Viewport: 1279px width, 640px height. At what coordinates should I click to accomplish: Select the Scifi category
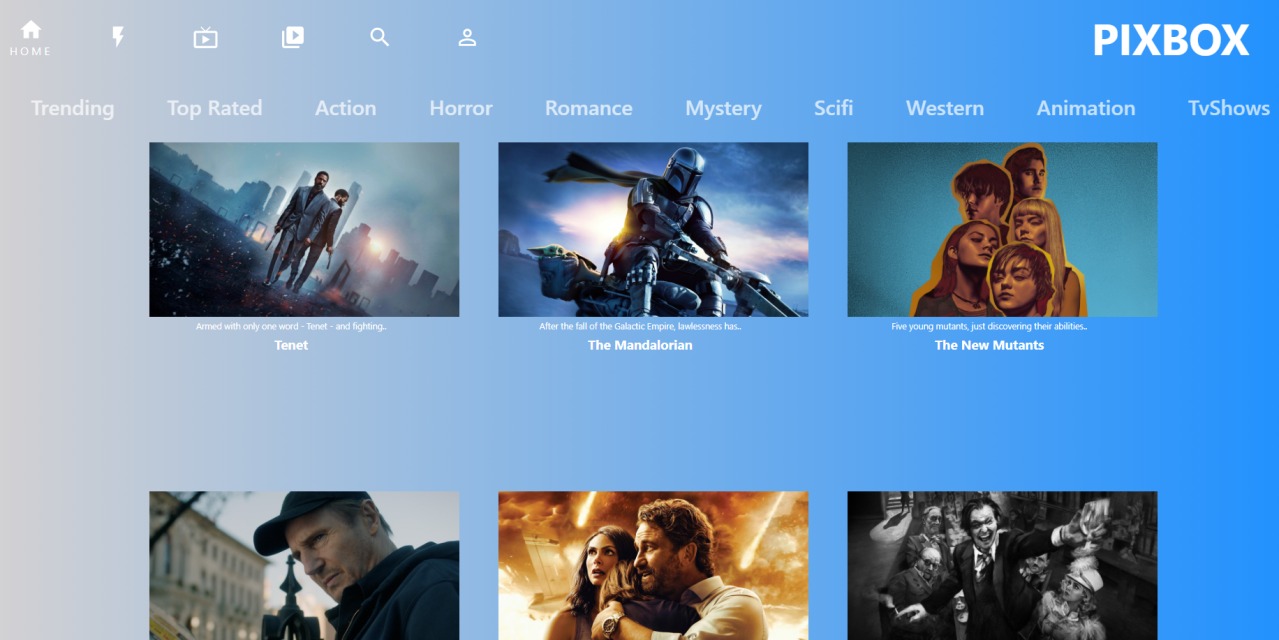pyautogui.click(x=833, y=108)
